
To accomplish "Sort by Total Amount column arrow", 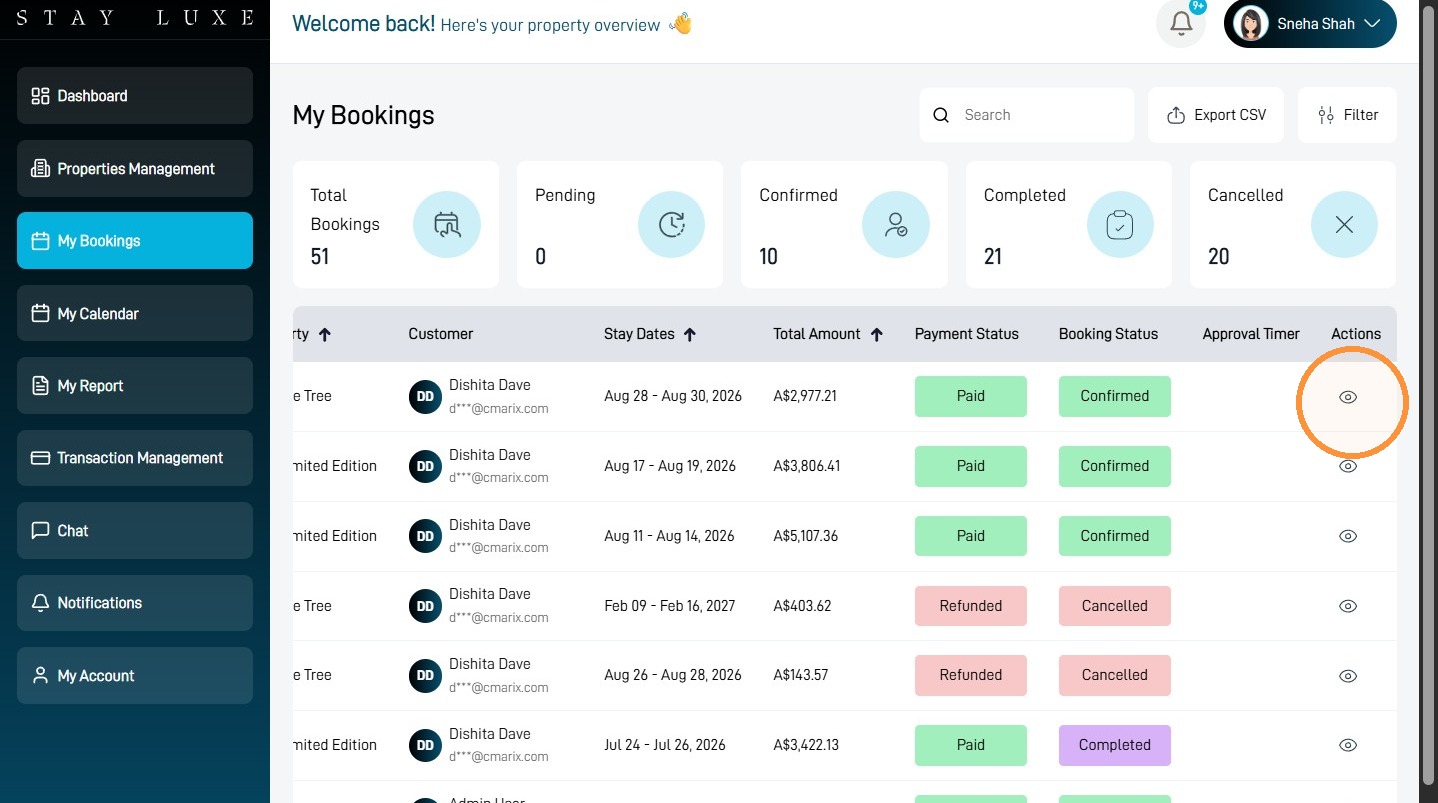I will coord(877,335).
